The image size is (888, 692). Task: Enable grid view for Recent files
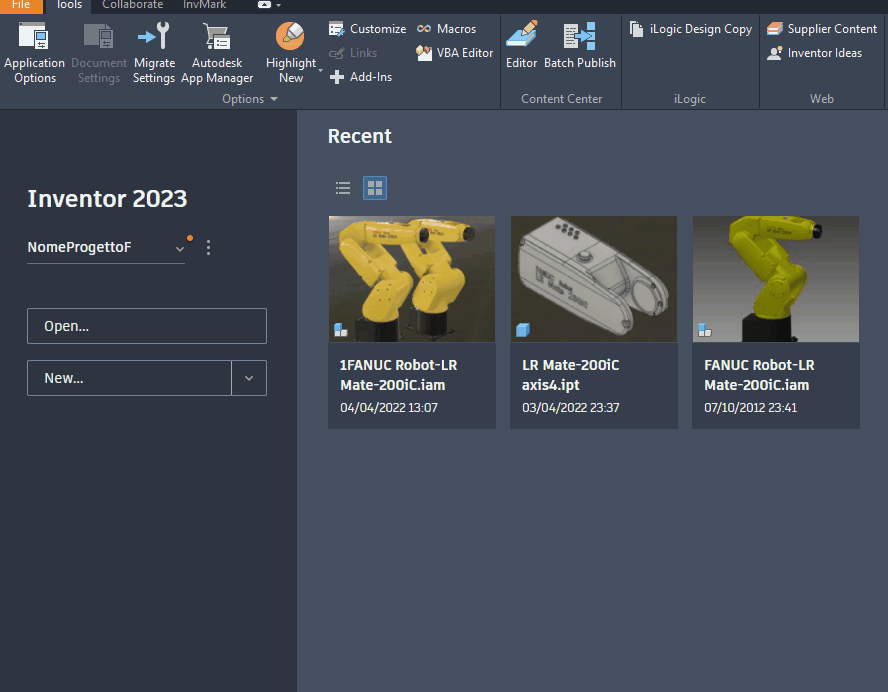pyautogui.click(x=374, y=187)
